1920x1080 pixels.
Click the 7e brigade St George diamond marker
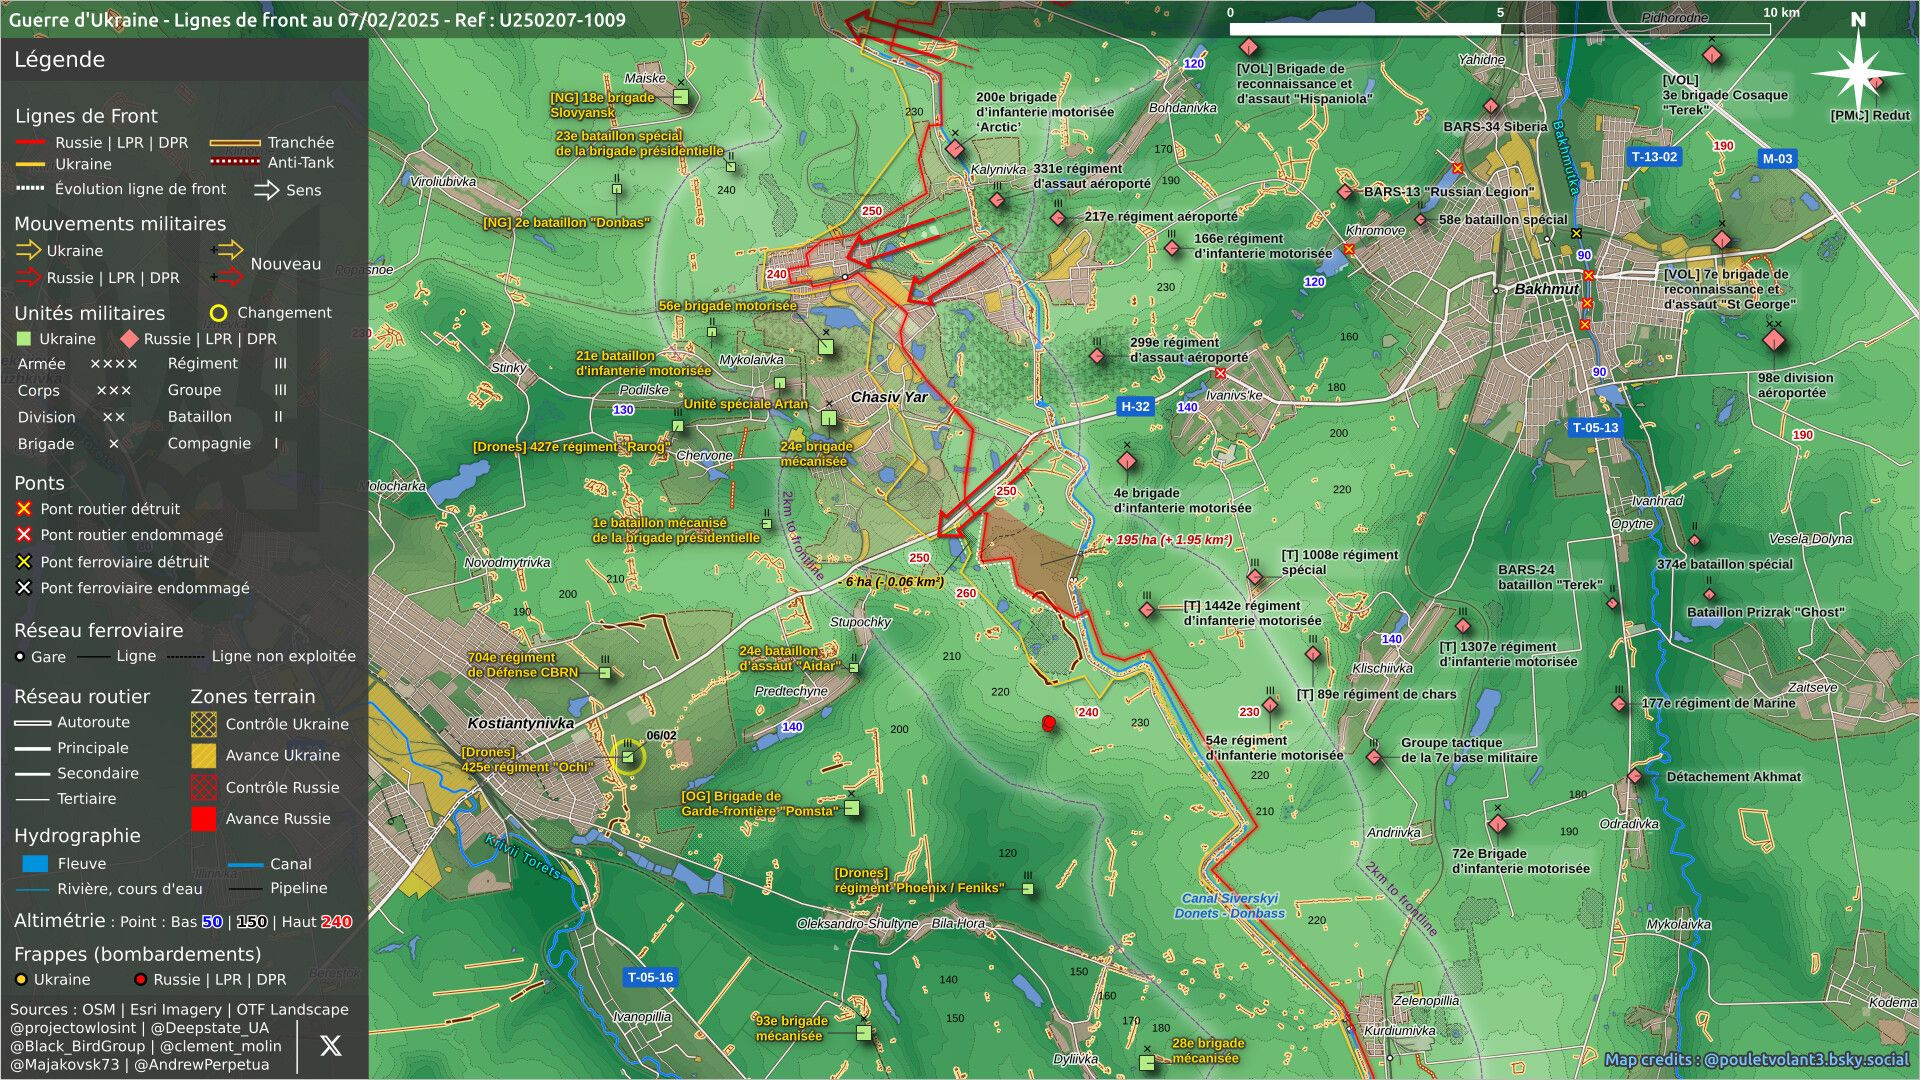point(1722,240)
